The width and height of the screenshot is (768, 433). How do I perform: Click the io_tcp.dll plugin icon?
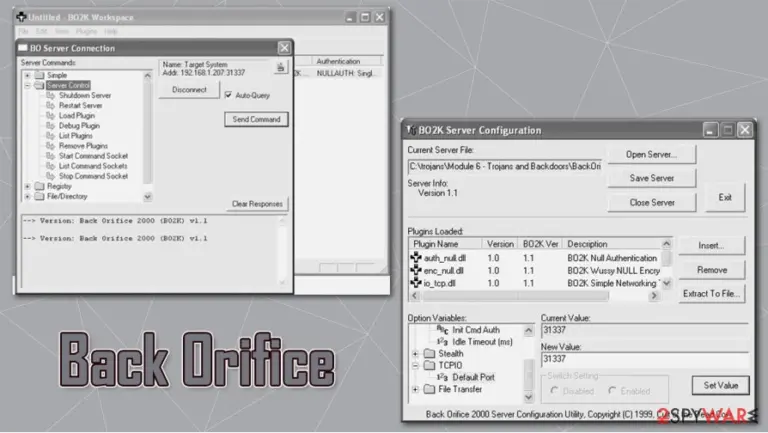click(x=416, y=283)
